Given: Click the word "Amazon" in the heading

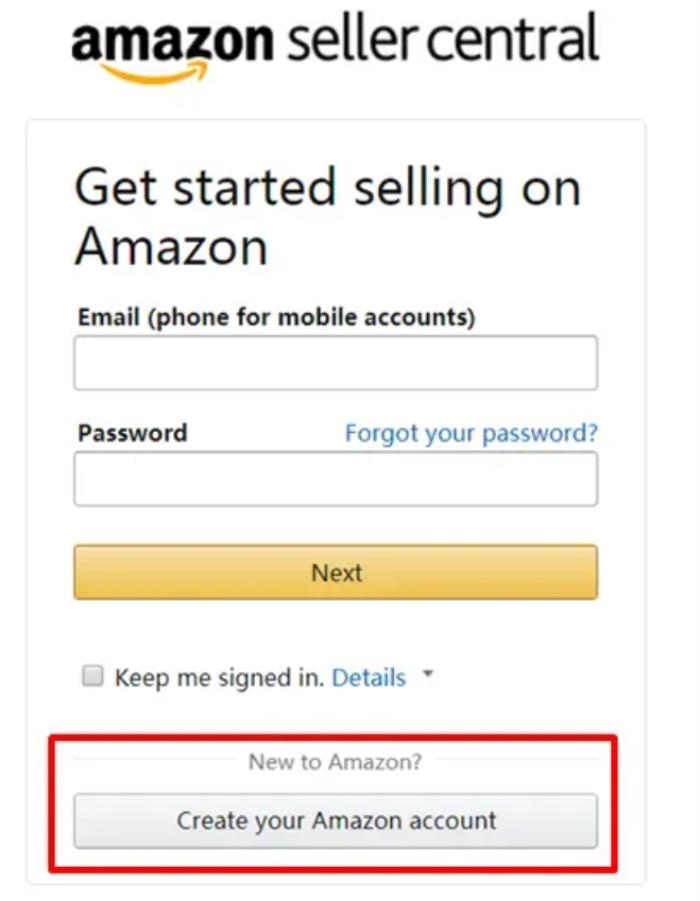Looking at the screenshot, I should [x=171, y=246].
